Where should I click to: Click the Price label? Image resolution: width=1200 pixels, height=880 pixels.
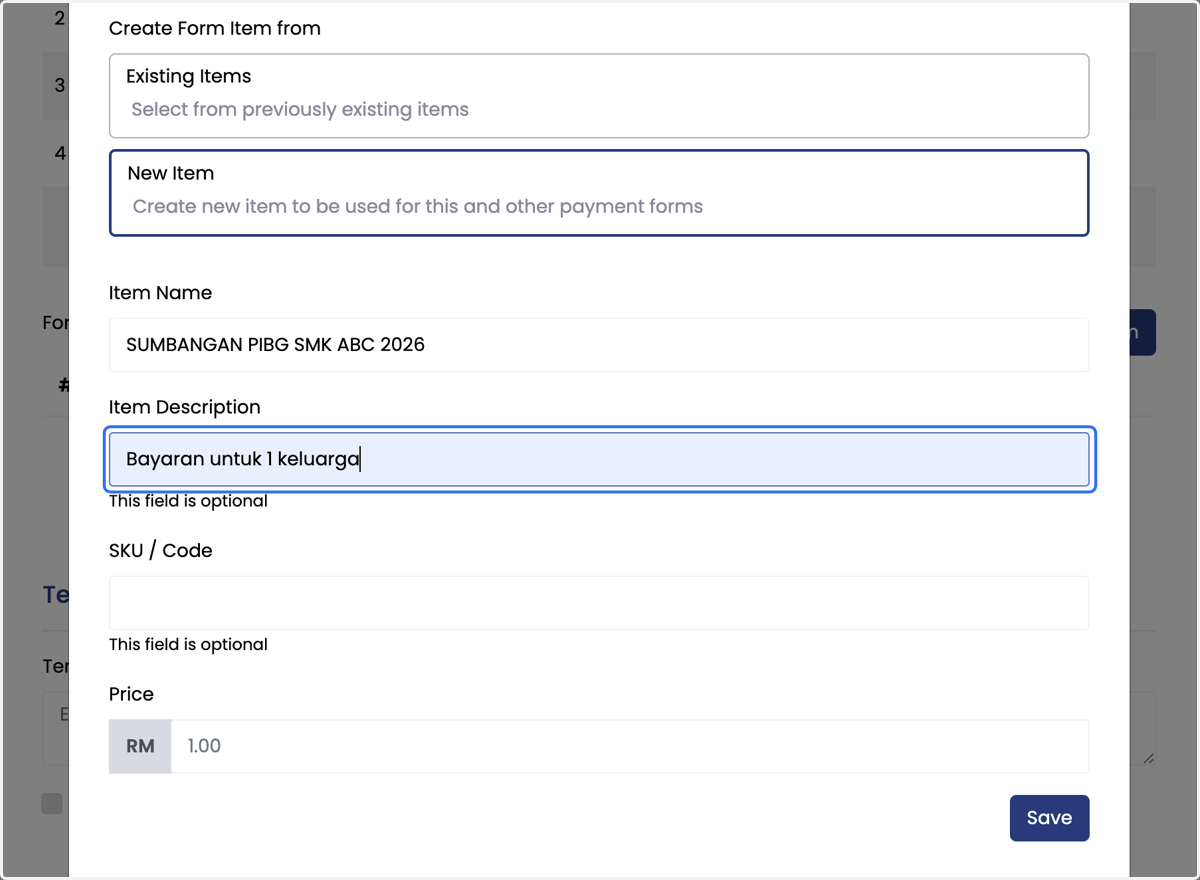tap(131, 694)
